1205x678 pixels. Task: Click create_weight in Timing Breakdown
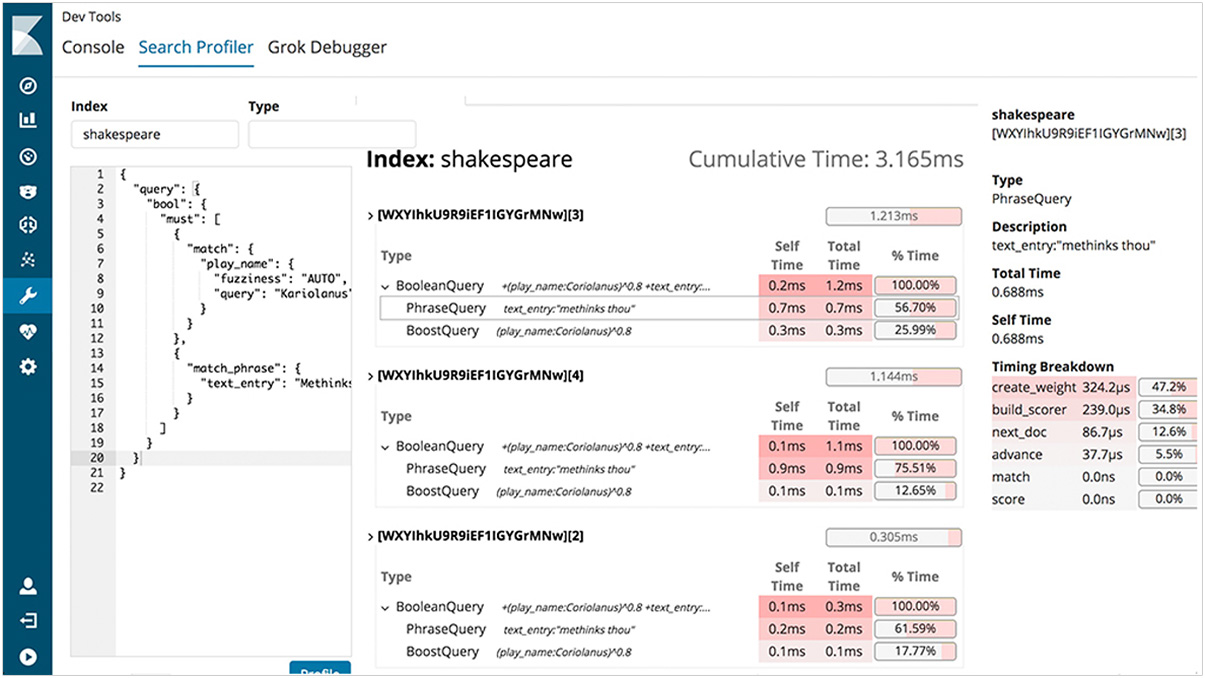[1034, 387]
